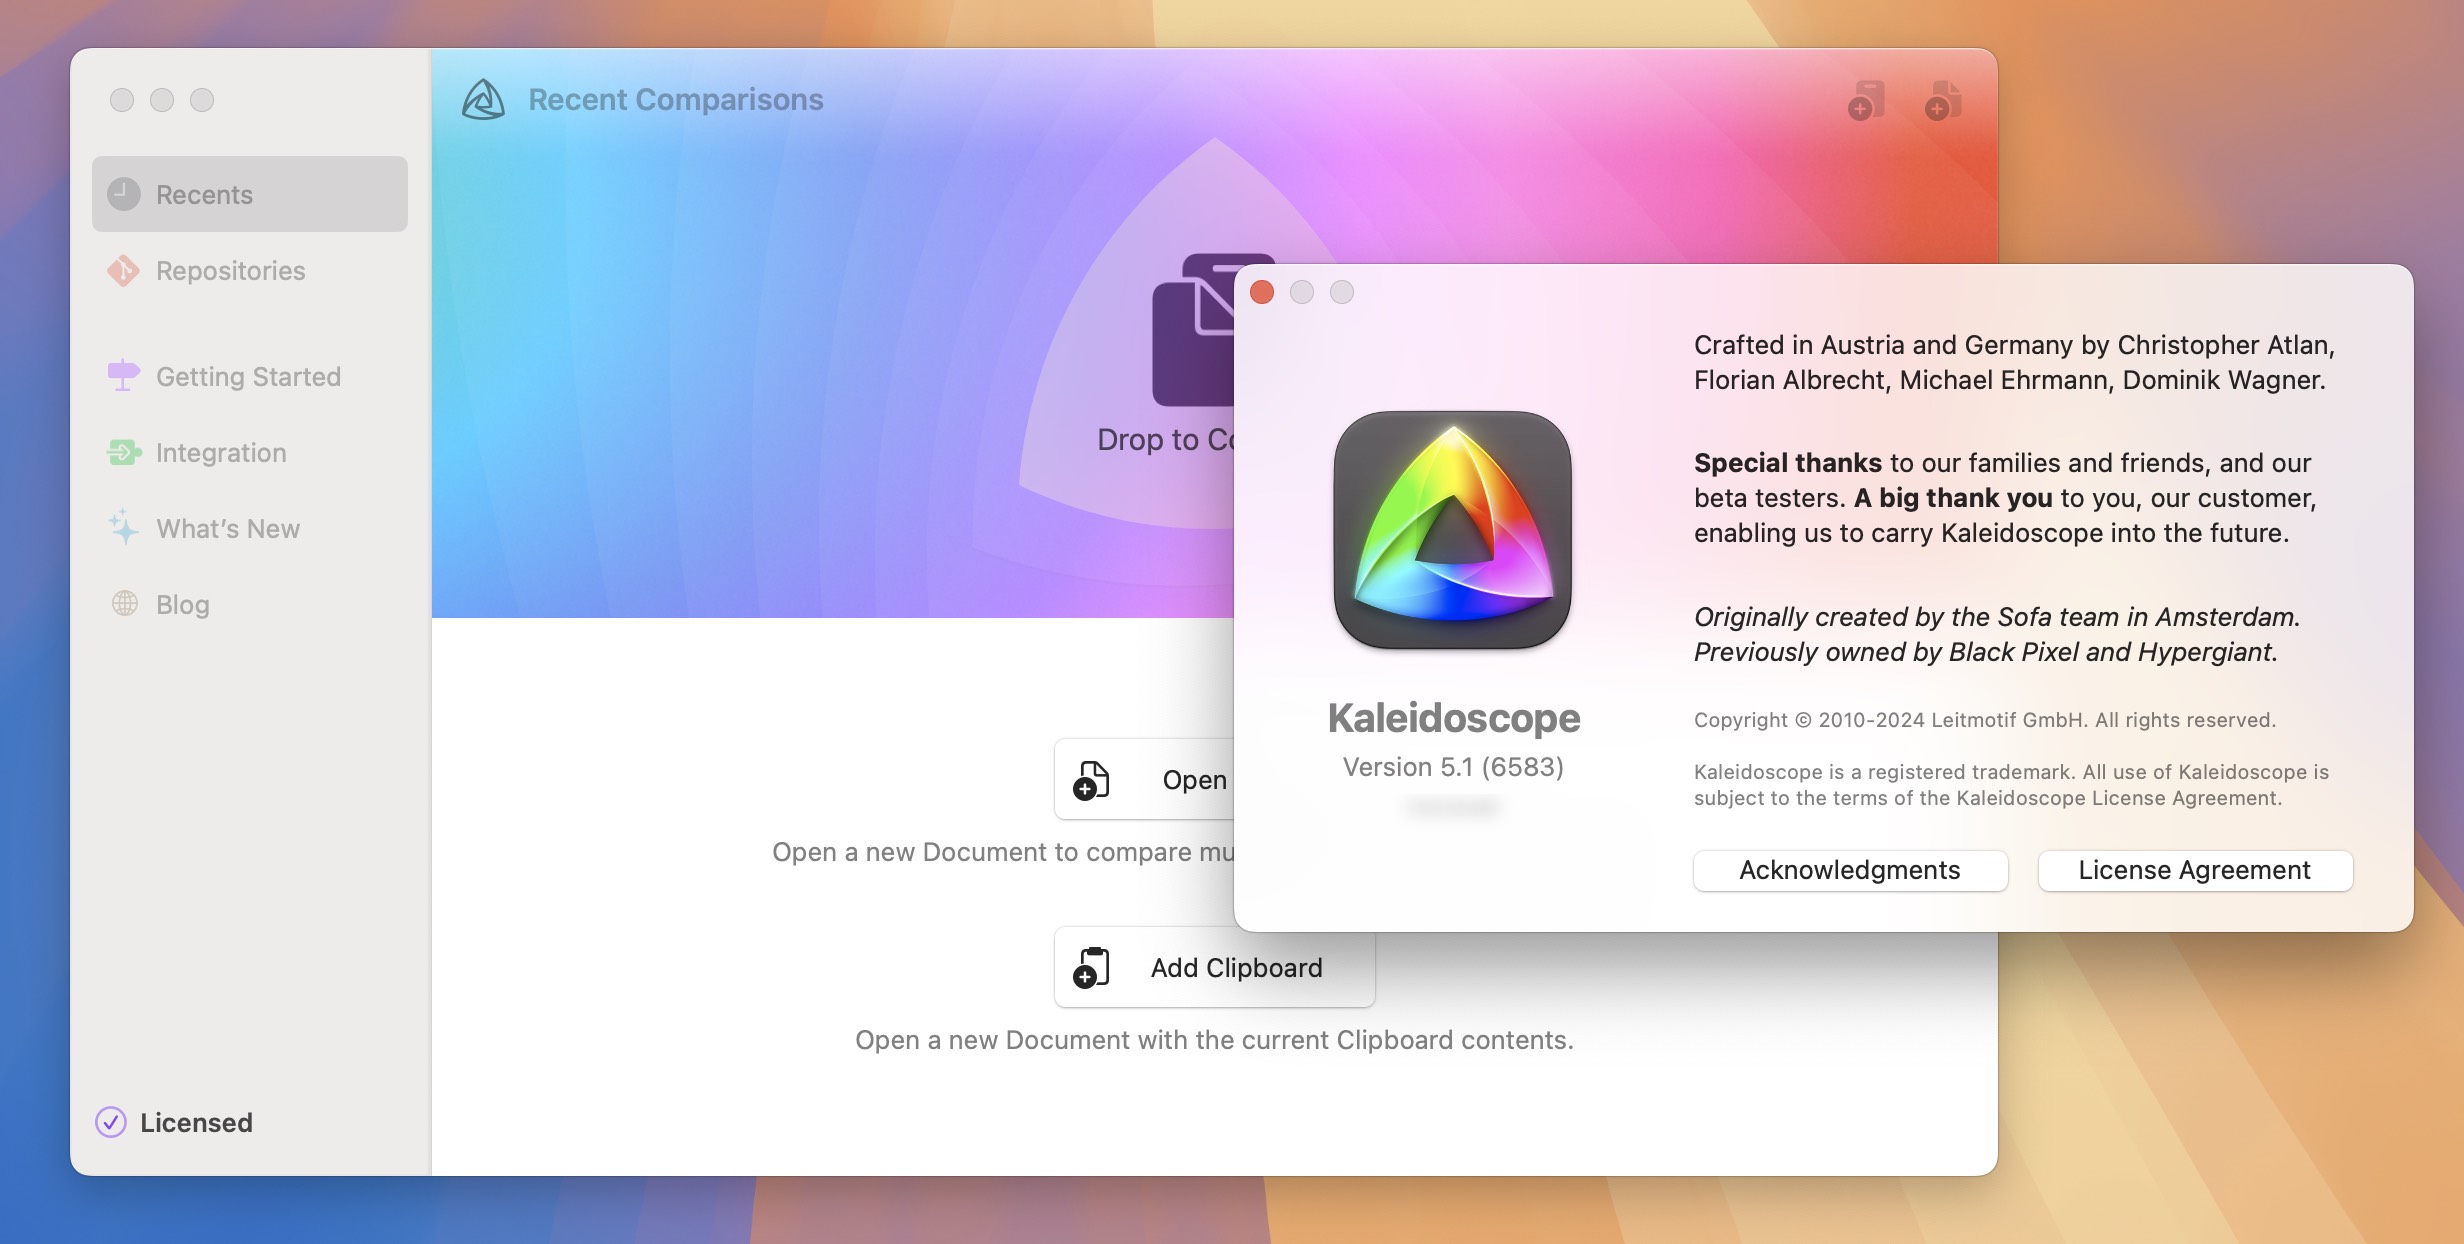The height and width of the screenshot is (1244, 2464).
Task: Click the new clipboard comparison toolbar icon
Action: (x=1867, y=100)
